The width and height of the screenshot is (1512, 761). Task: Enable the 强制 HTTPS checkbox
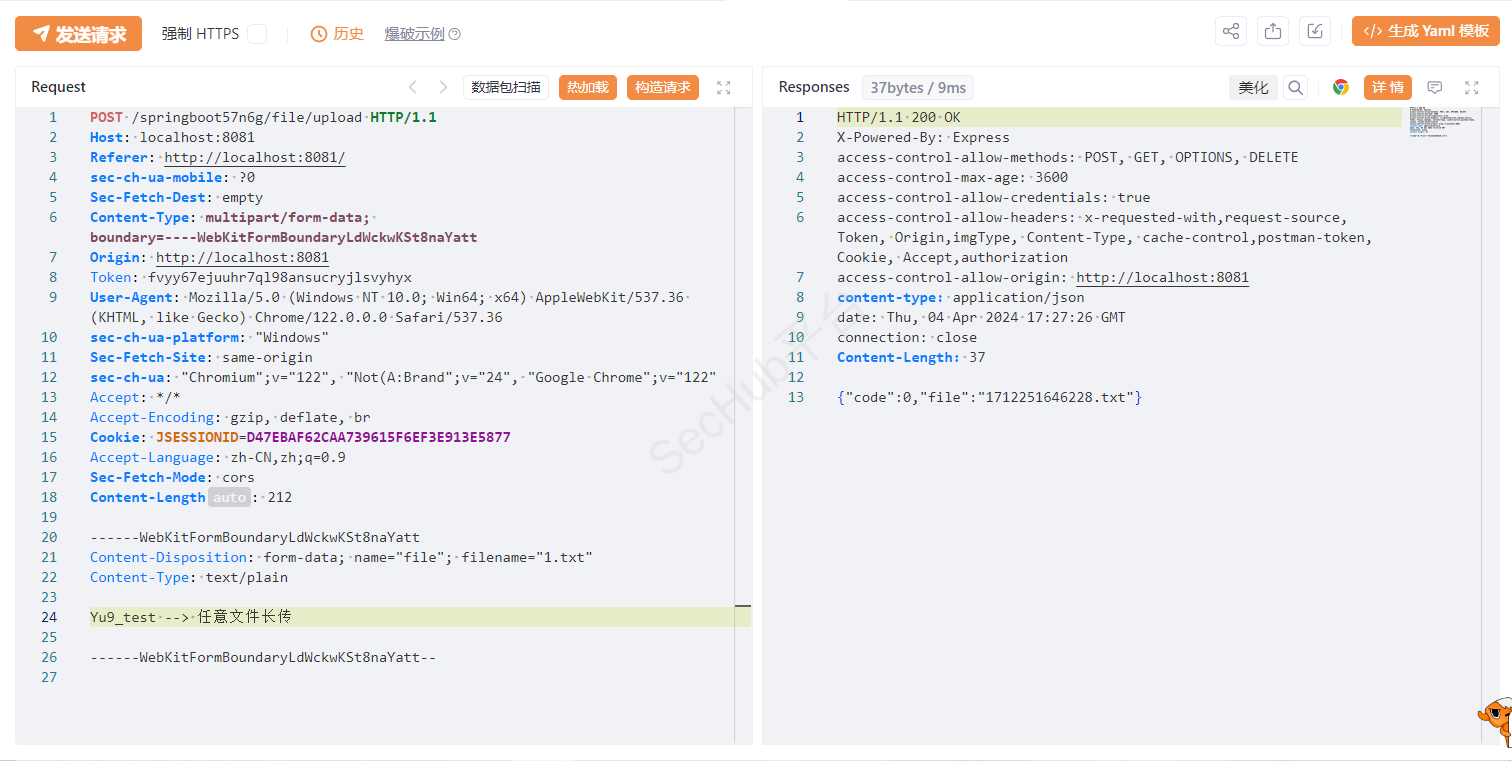tap(257, 34)
